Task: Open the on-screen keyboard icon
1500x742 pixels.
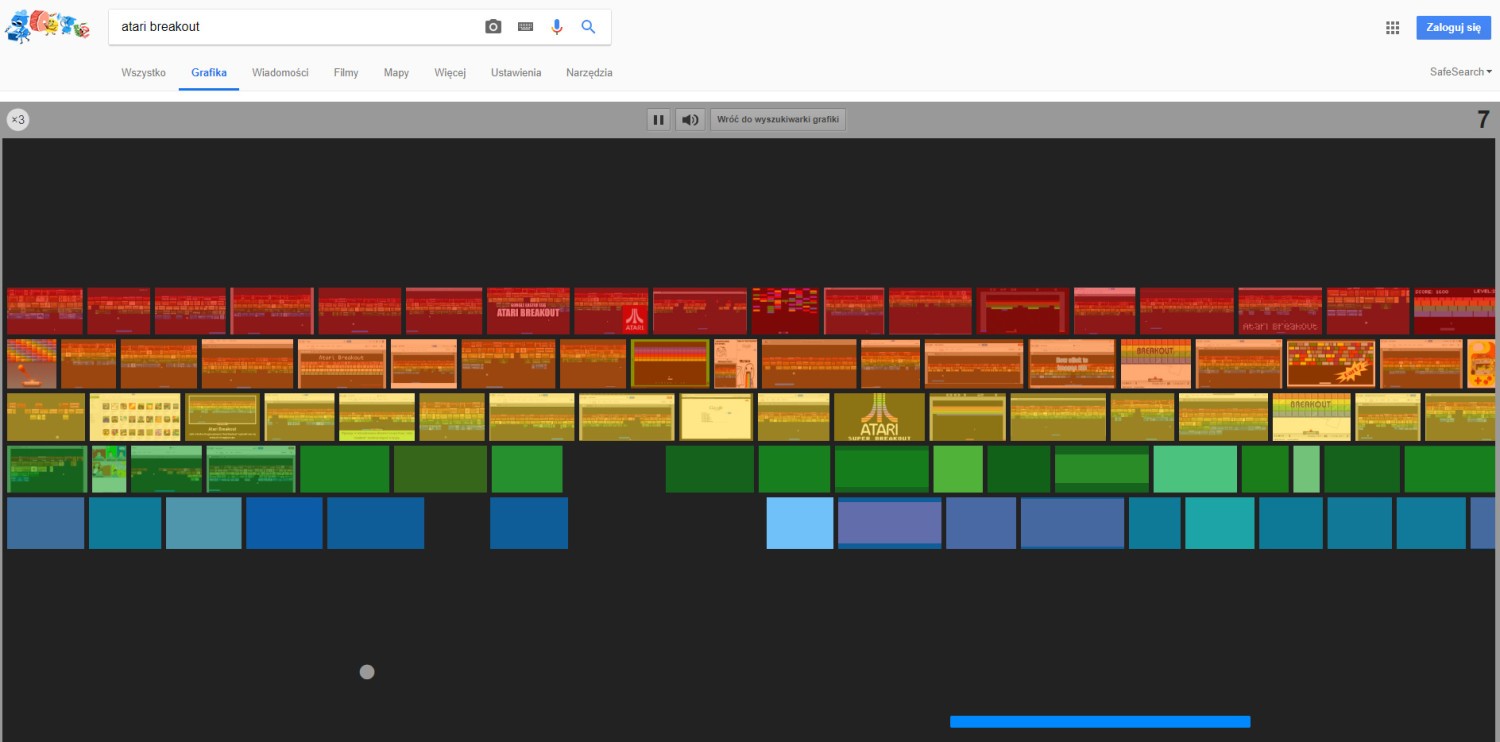Action: (525, 27)
